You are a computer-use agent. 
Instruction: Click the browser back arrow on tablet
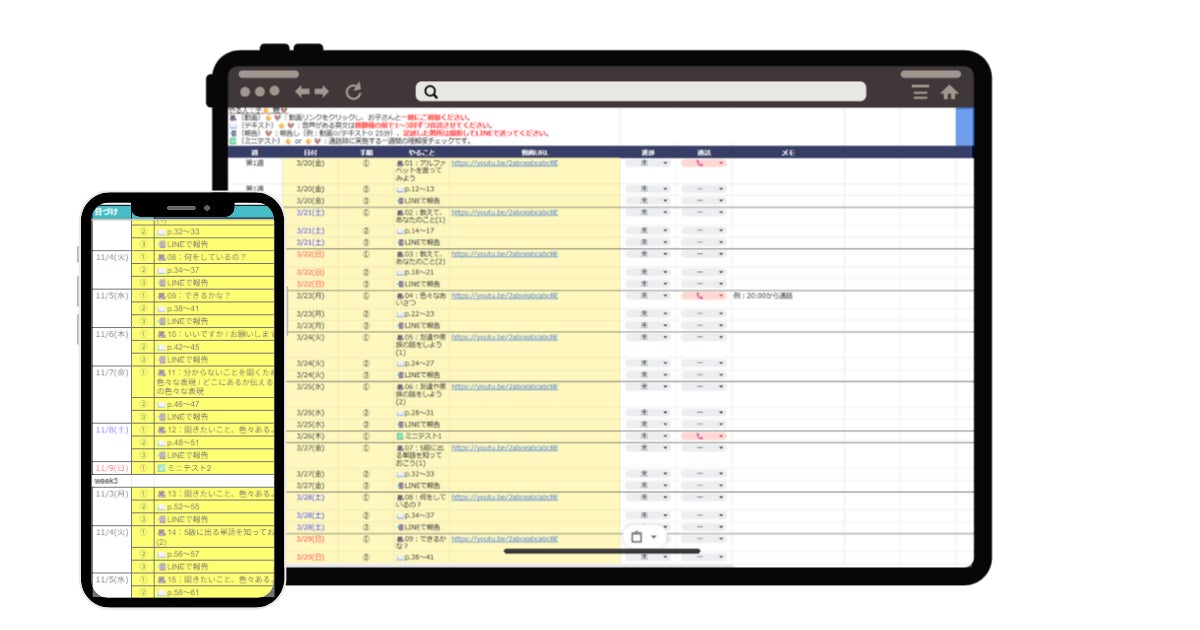point(302,92)
